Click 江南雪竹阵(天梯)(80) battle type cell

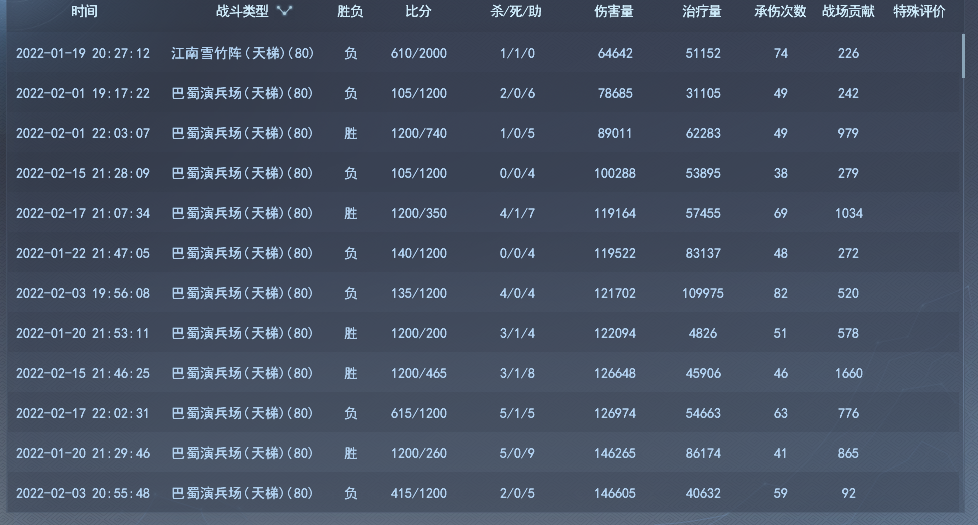(x=243, y=54)
